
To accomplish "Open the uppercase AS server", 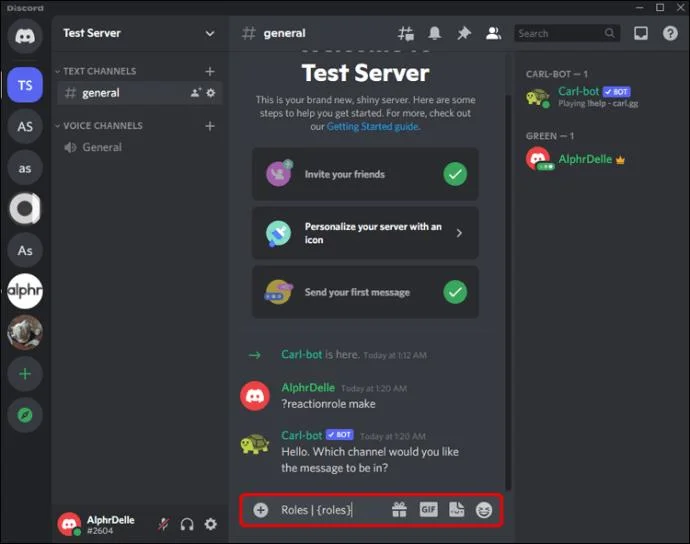I will [x=25, y=126].
